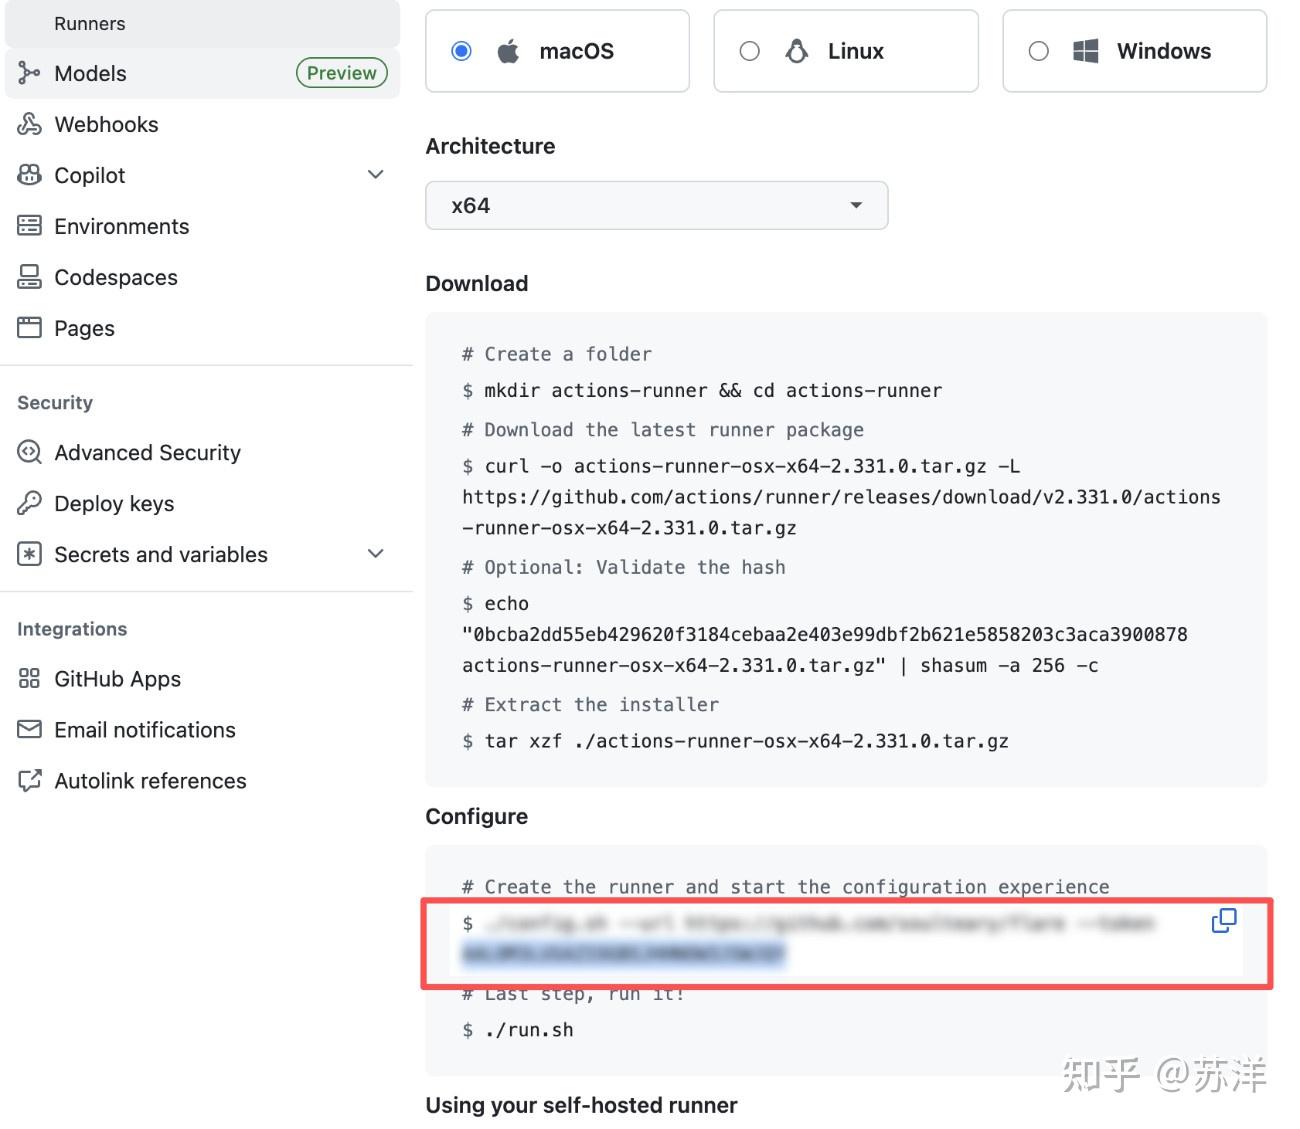Select the macOS radio button
This screenshot has height=1129, width=1300.
click(461, 51)
